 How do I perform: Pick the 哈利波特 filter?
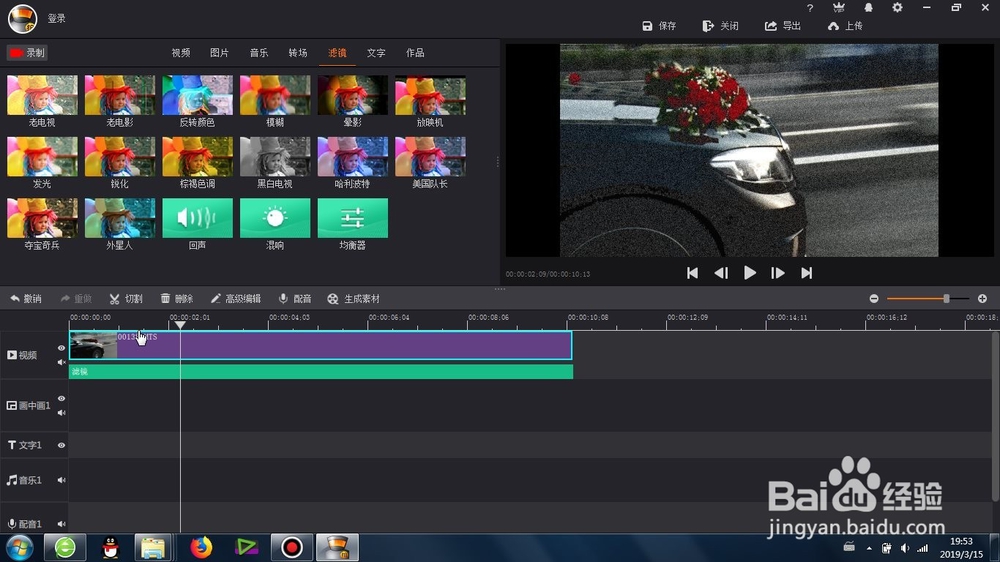tap(353, 156)
